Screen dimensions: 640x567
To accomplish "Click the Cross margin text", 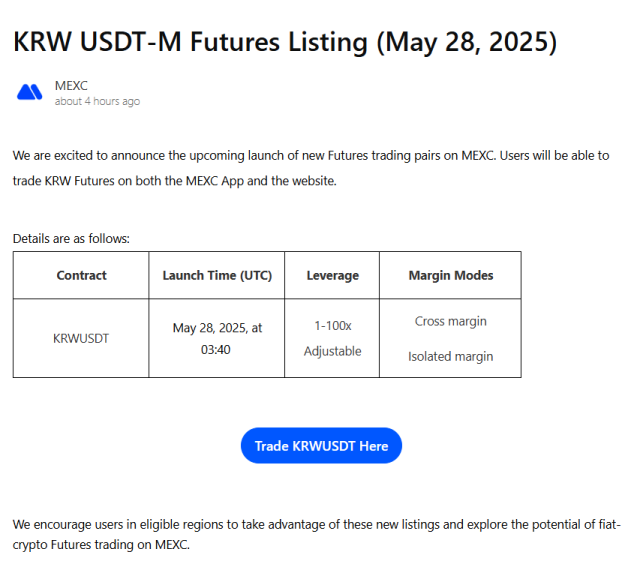I will [x=451, y=321].
